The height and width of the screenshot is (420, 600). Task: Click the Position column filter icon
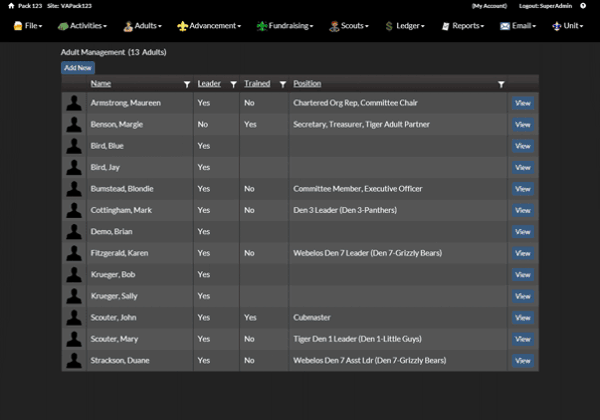tap(501, 84)
